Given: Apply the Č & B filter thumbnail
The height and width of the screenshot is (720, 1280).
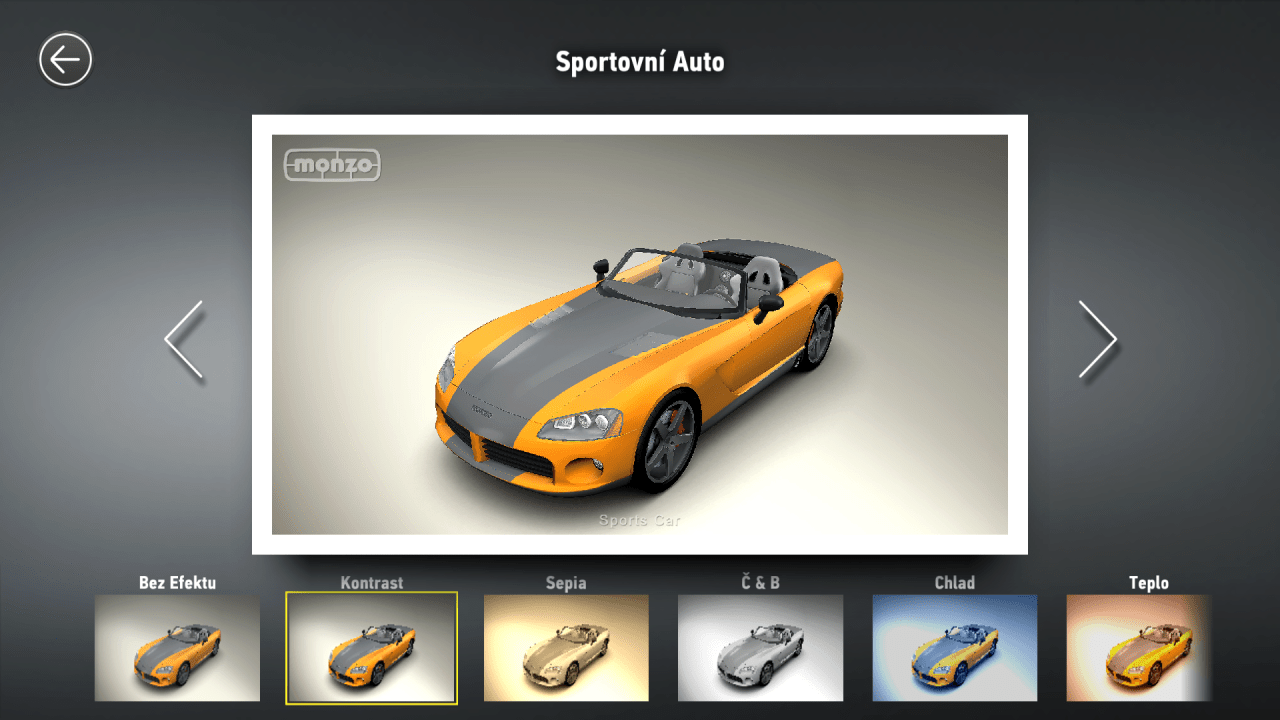Looking at the screenshot, I should coord(760,648).
